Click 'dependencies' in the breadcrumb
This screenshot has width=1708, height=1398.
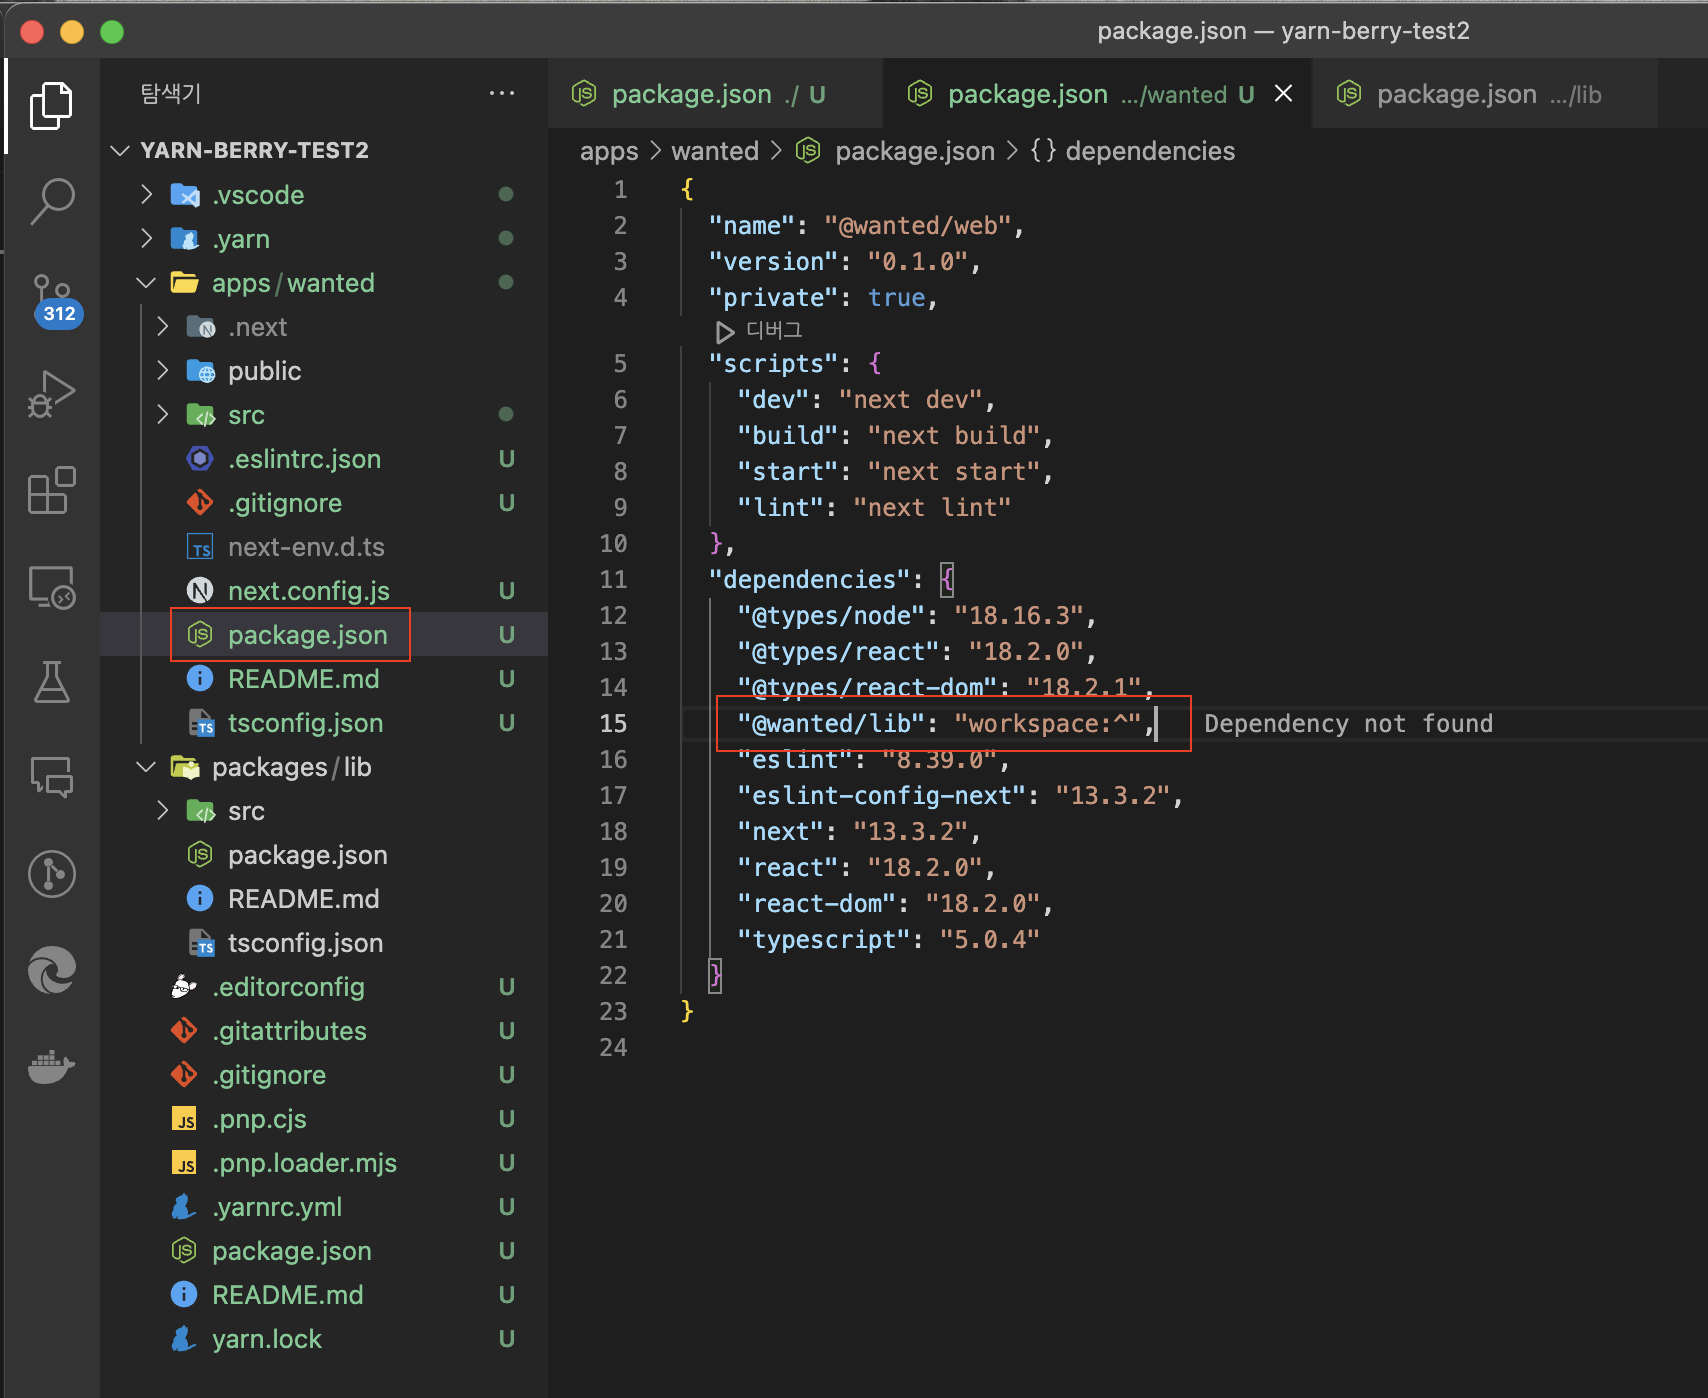coord(1150,151)
